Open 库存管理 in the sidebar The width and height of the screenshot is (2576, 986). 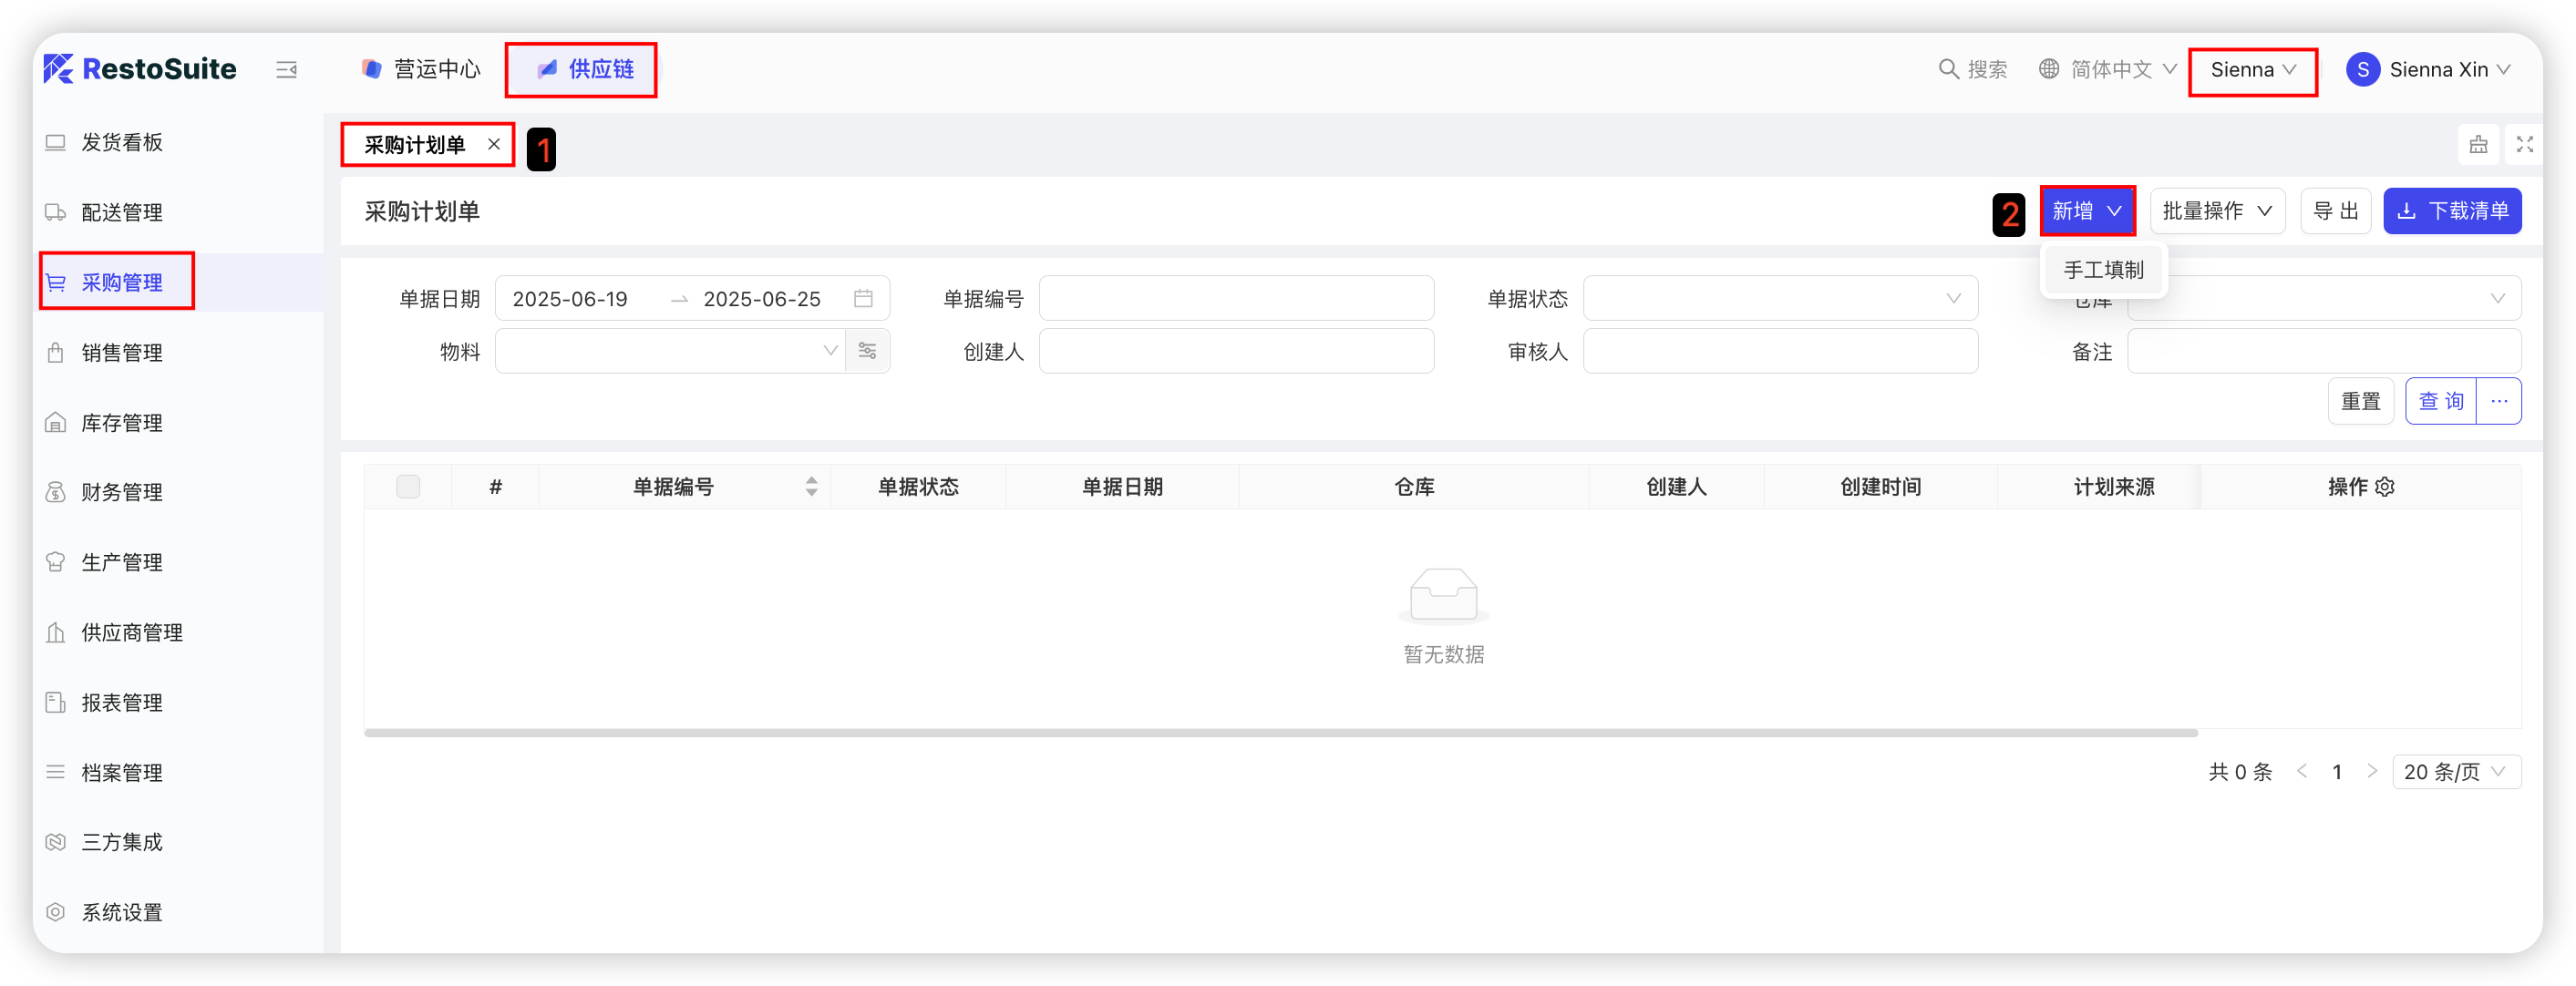click(x=121, y=423)
